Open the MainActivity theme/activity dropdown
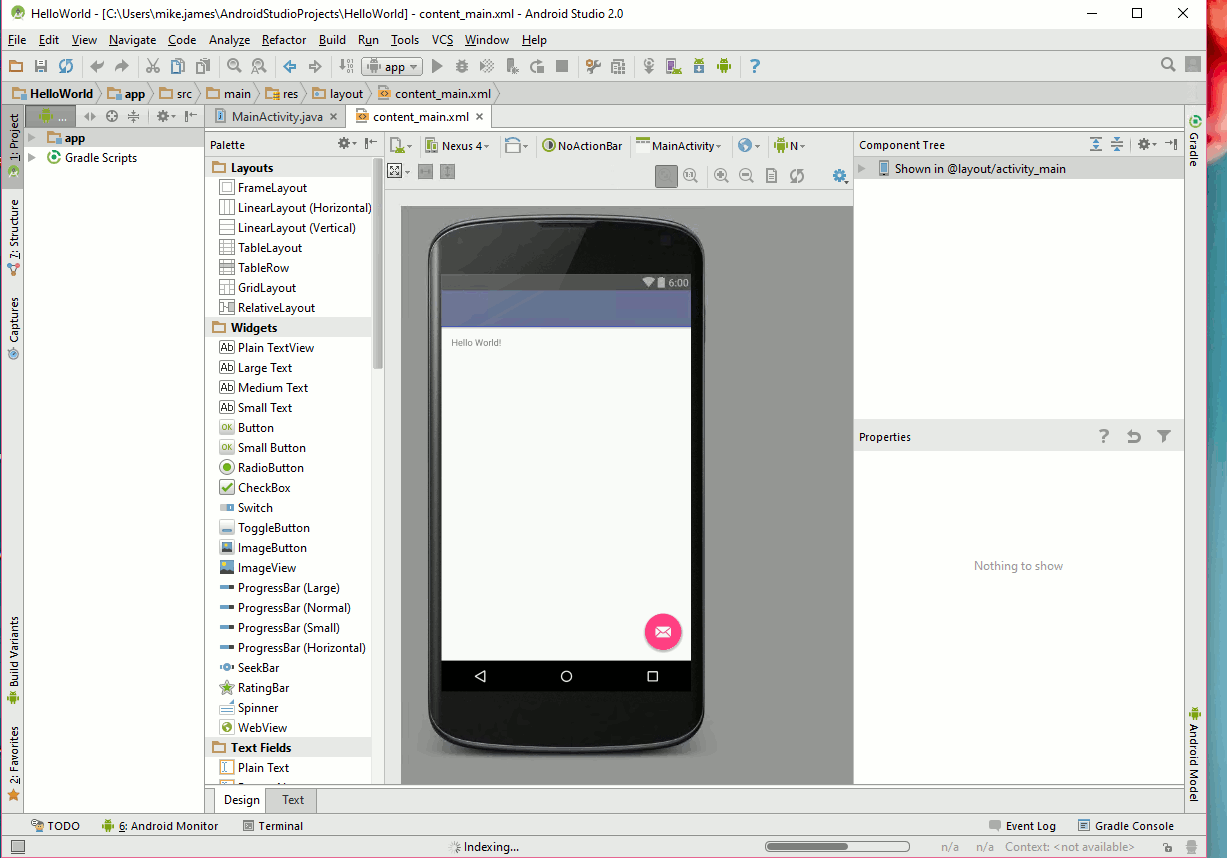Image resolution: width=1227 pixels, height=858 pixels. 679,144
